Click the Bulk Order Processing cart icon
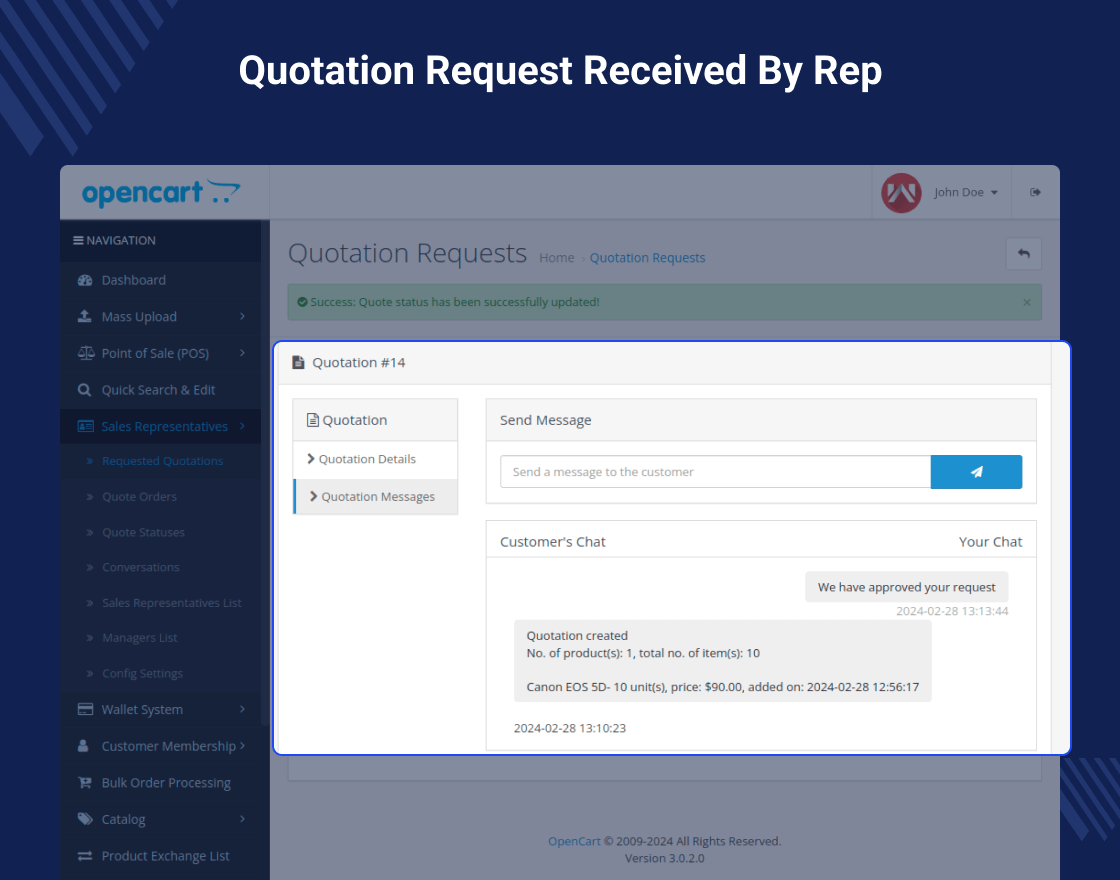1120x880 pixels. pos(84,783)
